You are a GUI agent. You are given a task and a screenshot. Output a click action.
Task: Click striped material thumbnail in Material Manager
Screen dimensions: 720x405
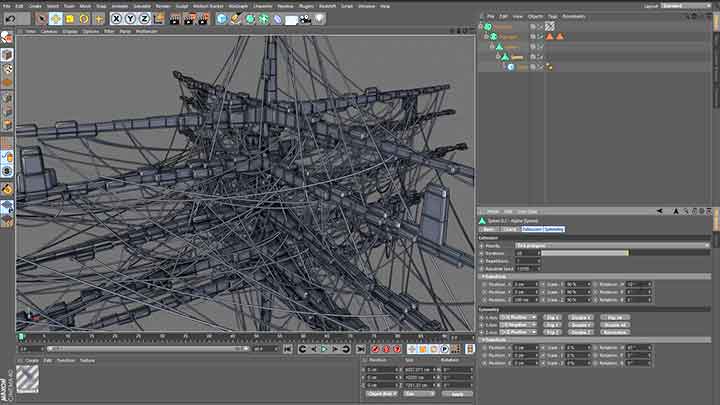pos(28,379)
